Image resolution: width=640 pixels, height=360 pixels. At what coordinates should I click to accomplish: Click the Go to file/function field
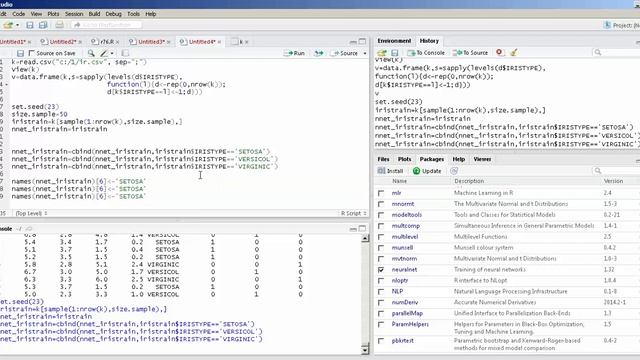pos(107,25)
